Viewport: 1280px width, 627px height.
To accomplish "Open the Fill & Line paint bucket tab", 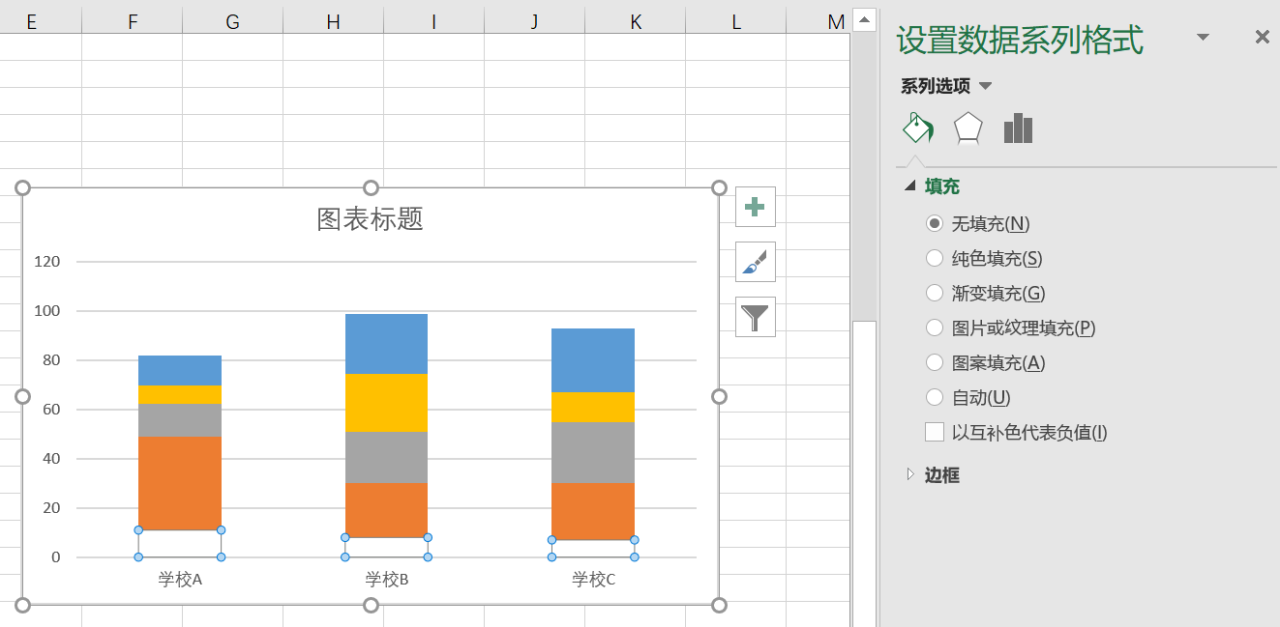I will [x=917, y=128].
